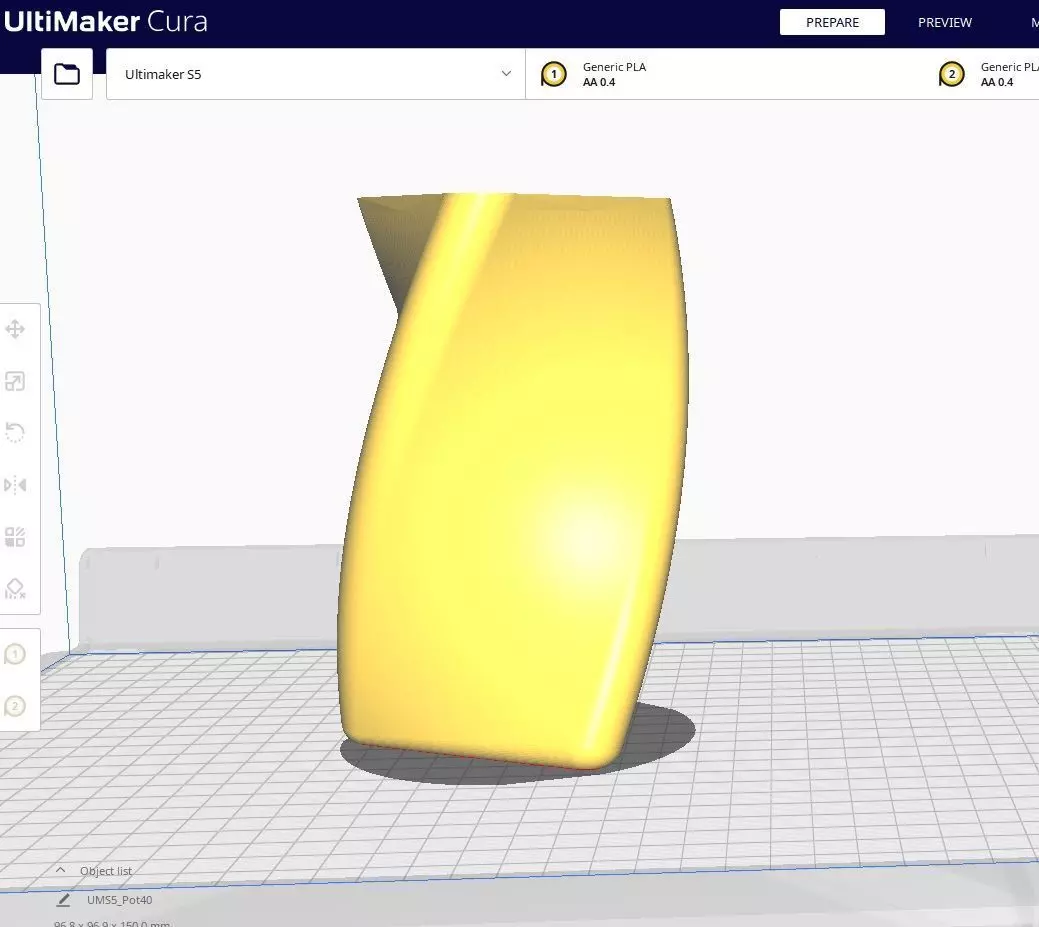Select the Rotate tool in sidebar
This screenshot has height=927, width=1039.
(x=15, y=433)
